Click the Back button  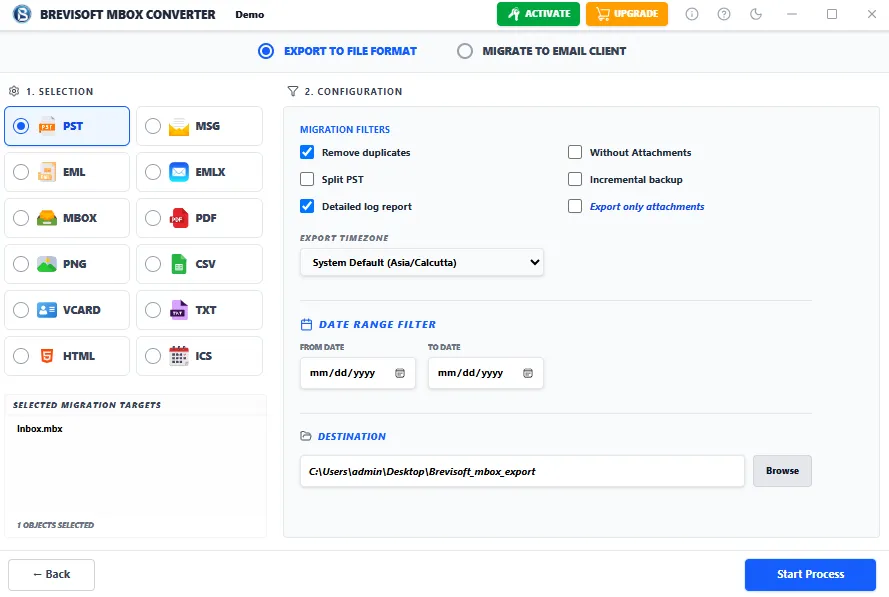(x=52, y=574)
